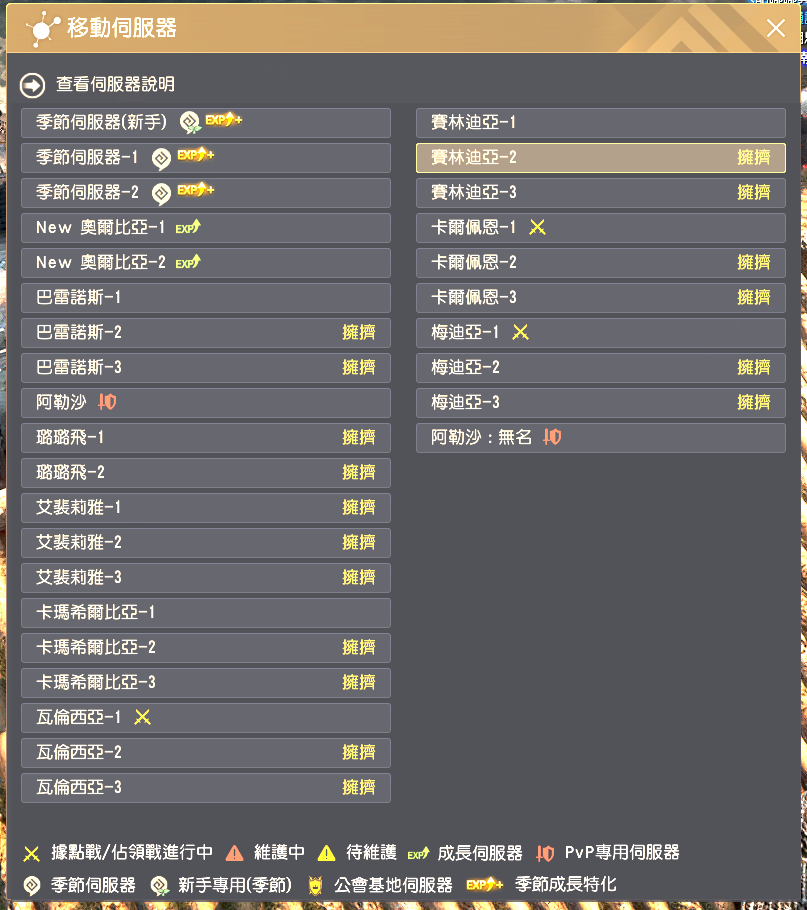Select the 卡瑪希爾比亞-3 server
Screen dimensions: 807x910
pyautogui.click(x=206, y=682)
